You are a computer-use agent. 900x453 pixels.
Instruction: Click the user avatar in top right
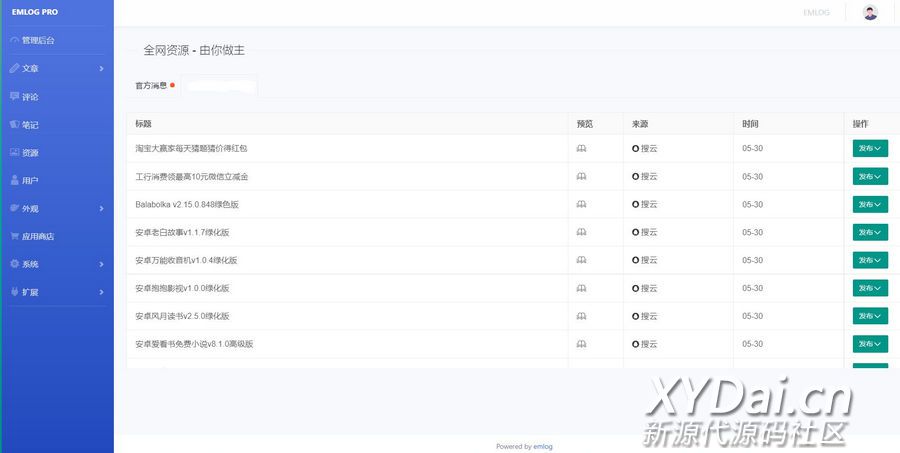pos(870,13)
